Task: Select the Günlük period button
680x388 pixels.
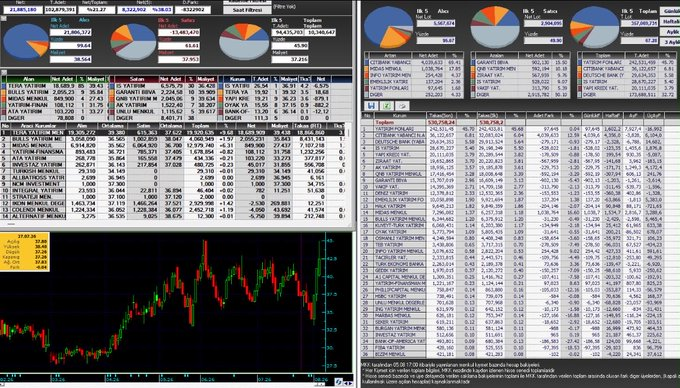Action: (x=670, y=11)
